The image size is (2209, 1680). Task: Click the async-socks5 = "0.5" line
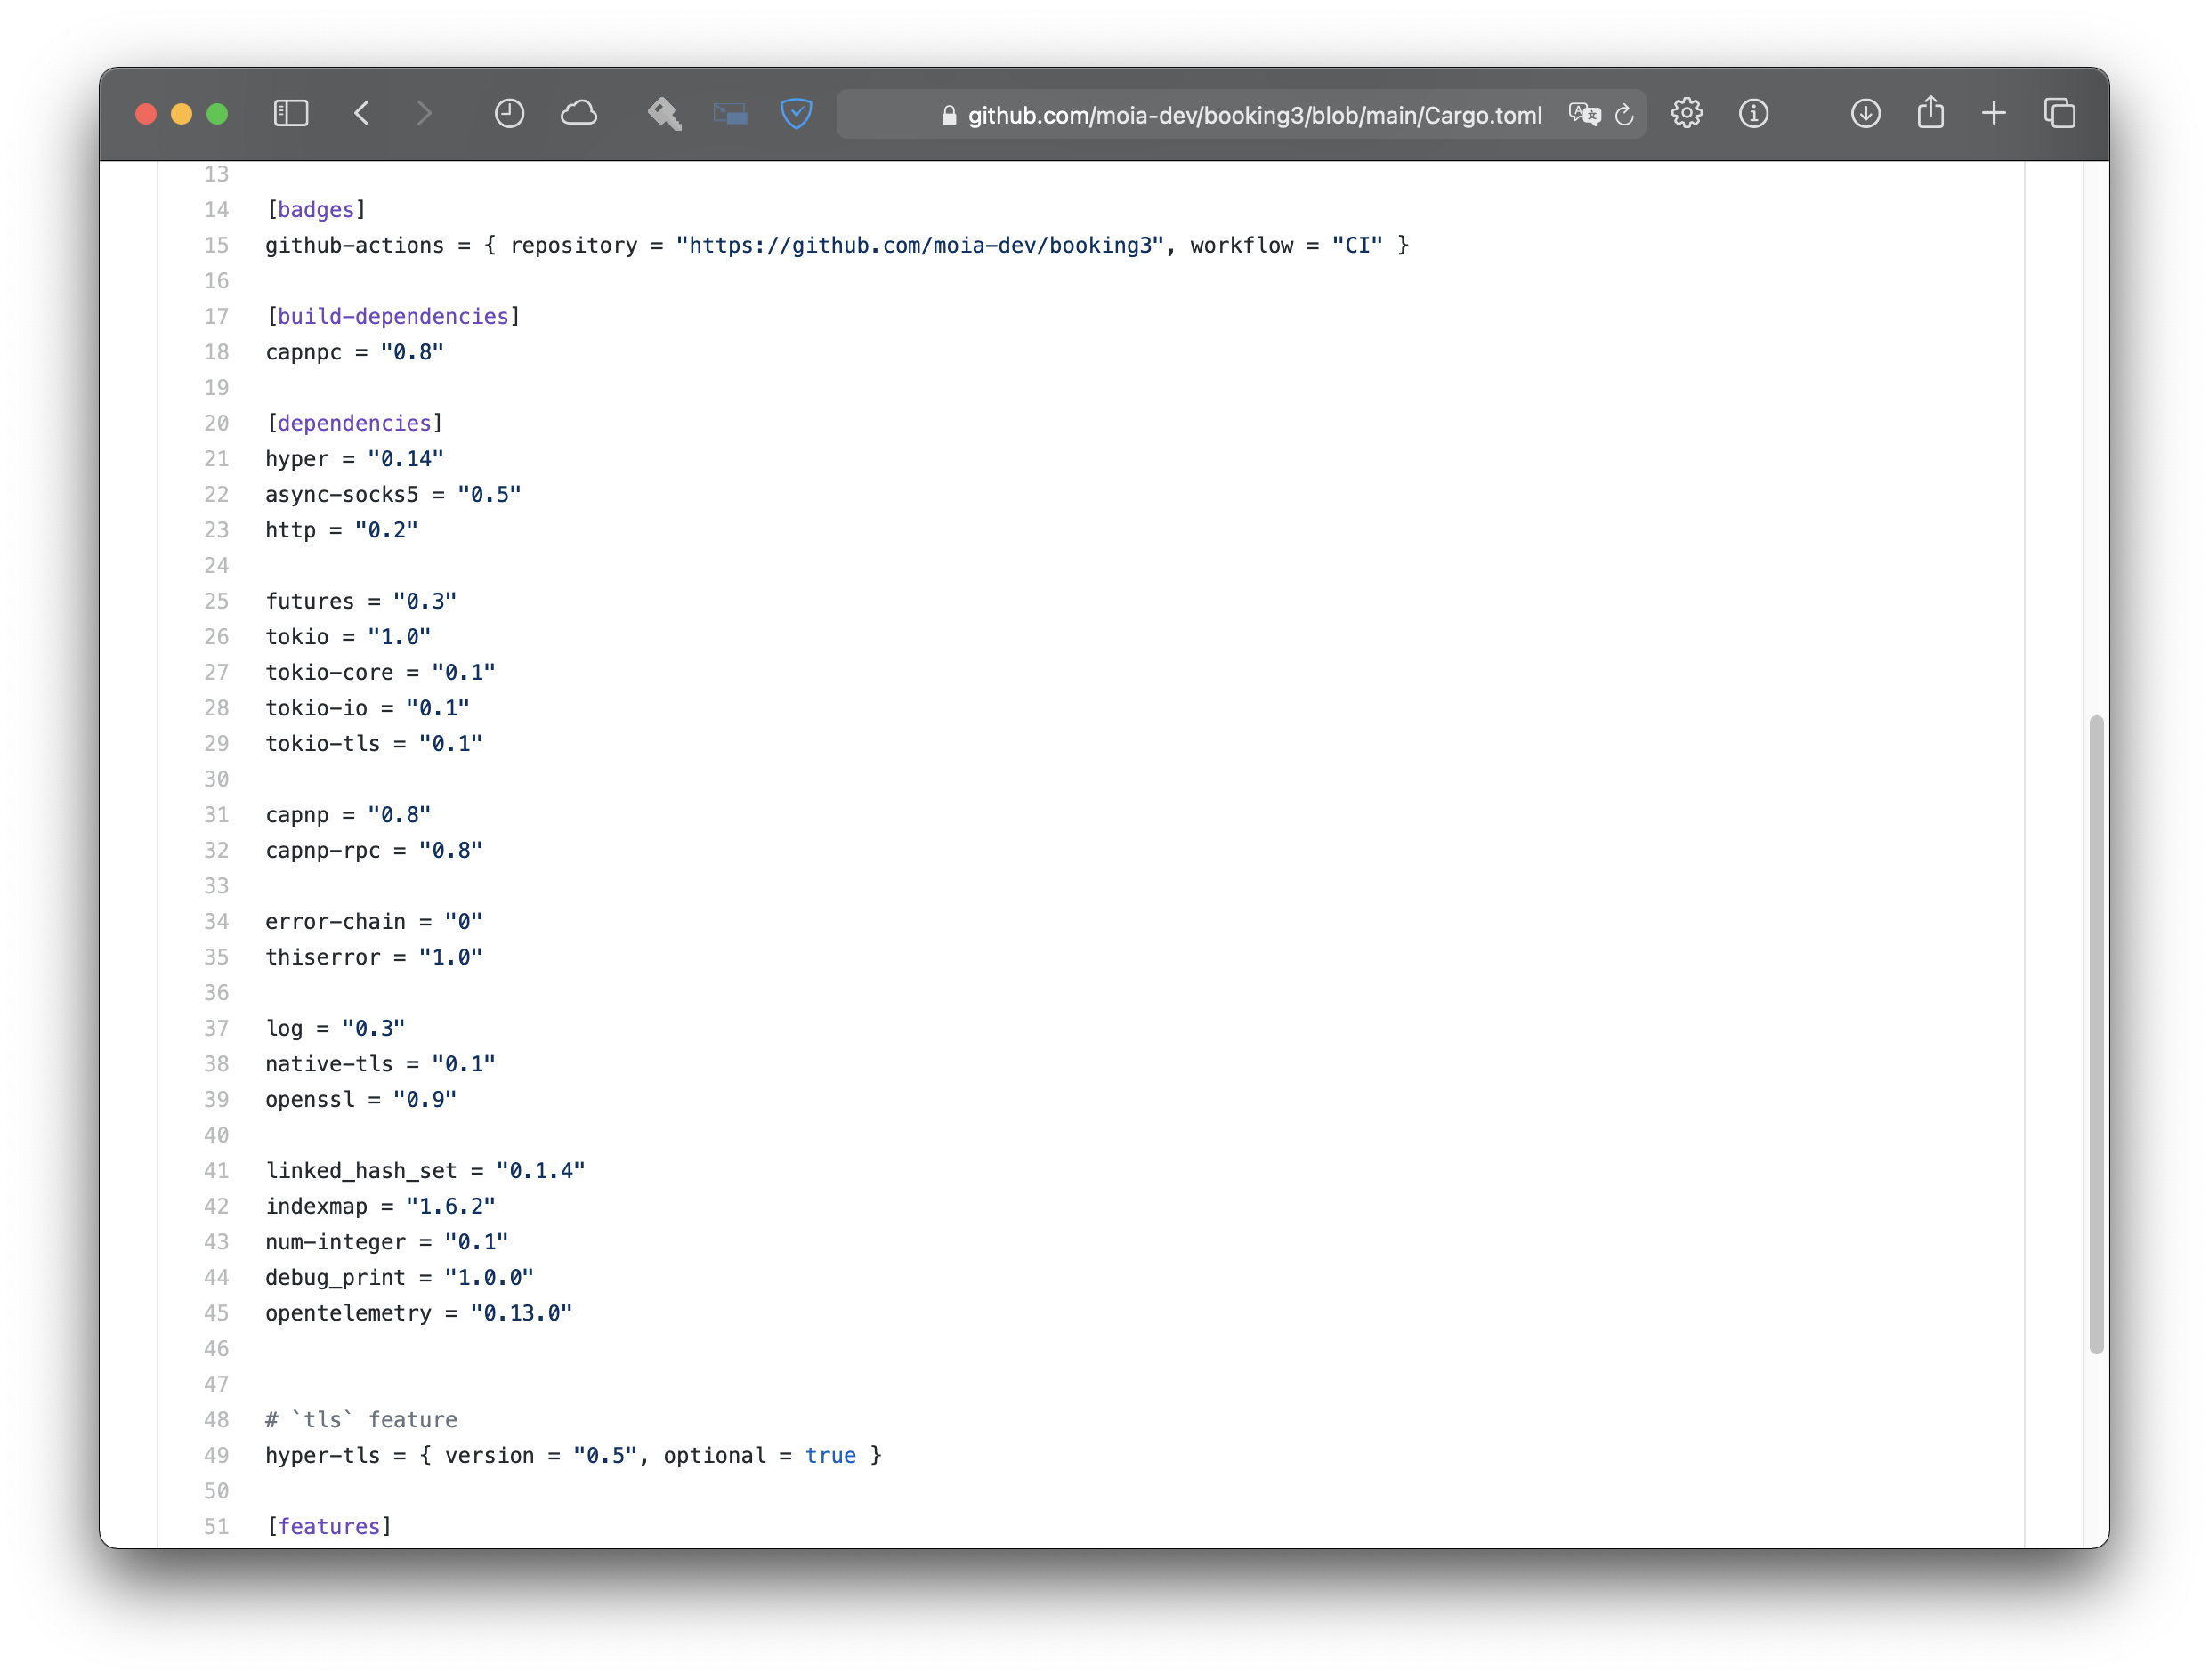393,494
